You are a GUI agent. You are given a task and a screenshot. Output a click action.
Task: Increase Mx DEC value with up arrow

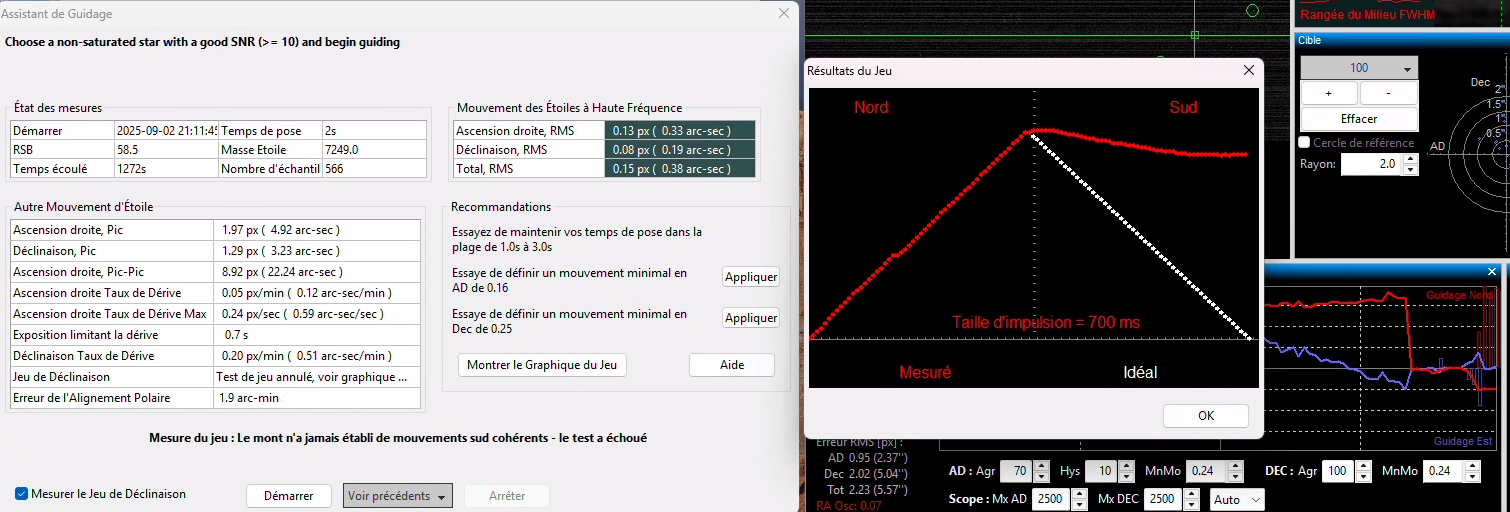coord(1189,494)
